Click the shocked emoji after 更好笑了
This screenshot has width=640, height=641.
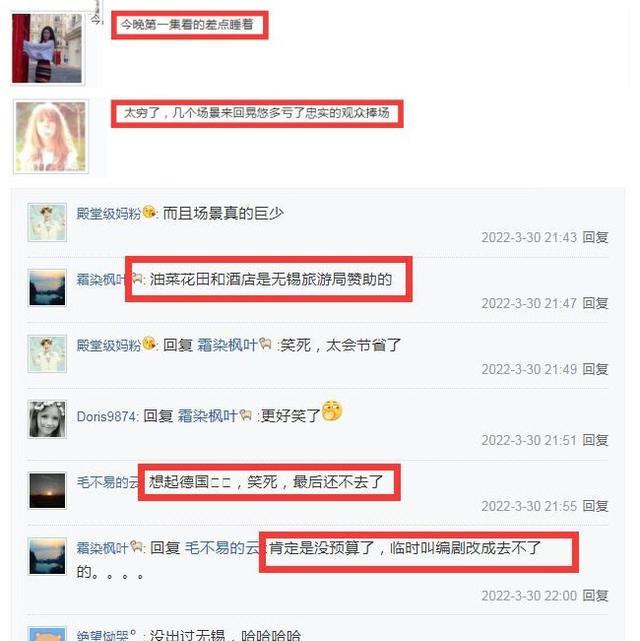tap(332, 411)
